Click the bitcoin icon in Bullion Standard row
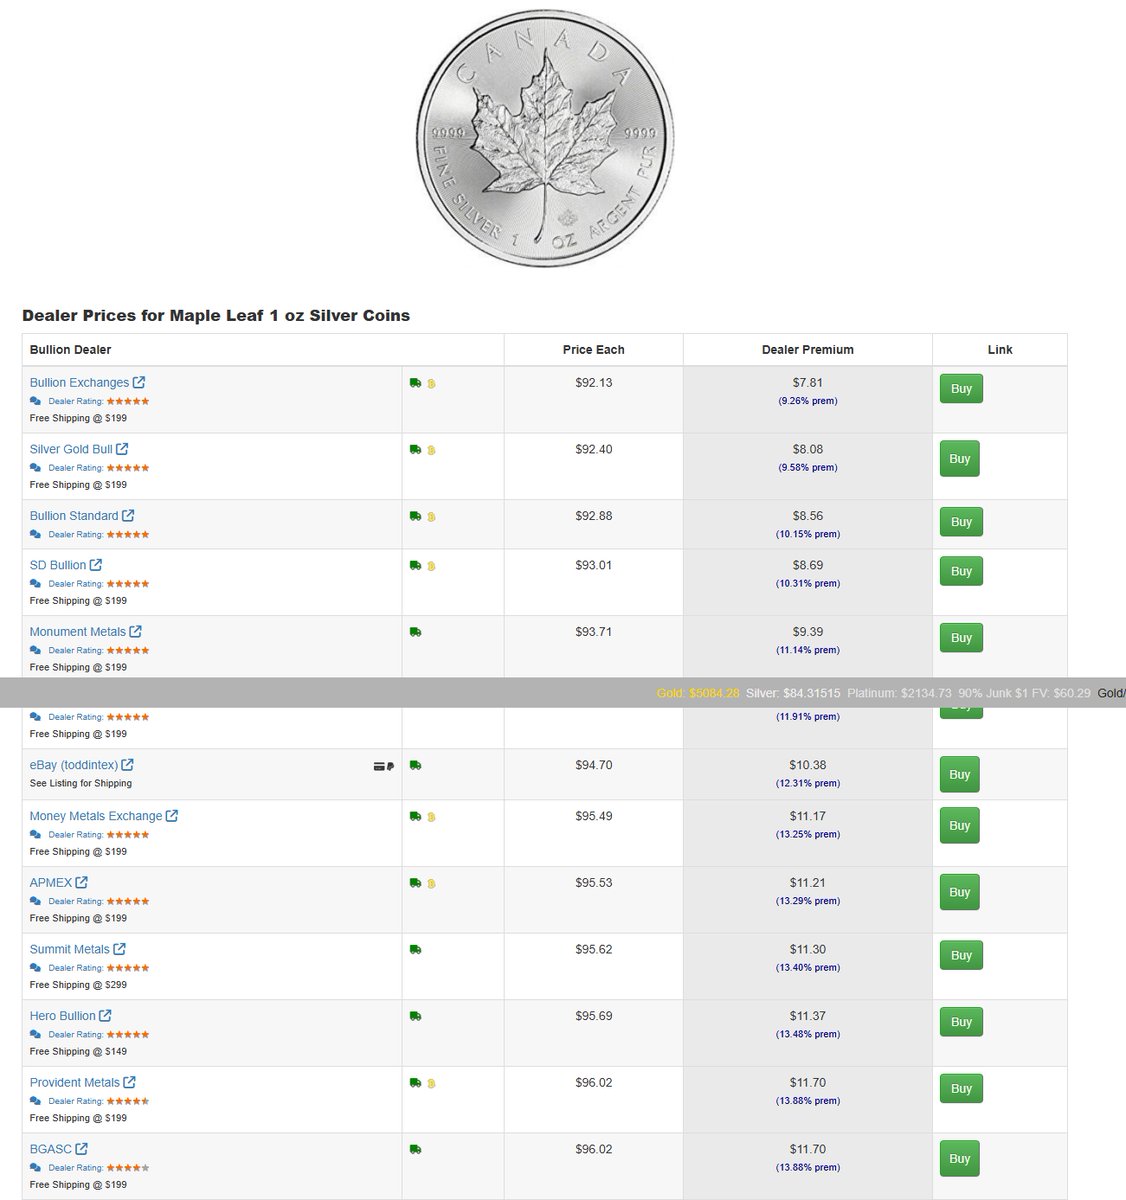Screen dimensions: 1126x1200 pyautogui.click(x=431, y=517)
